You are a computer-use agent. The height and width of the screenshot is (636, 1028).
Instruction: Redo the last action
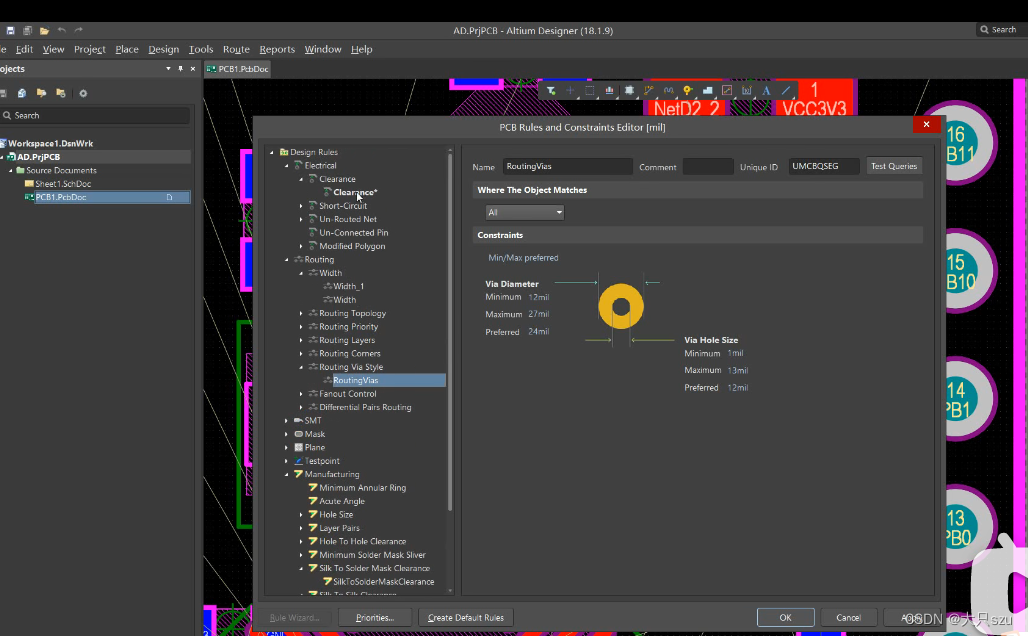click(79, 30)
